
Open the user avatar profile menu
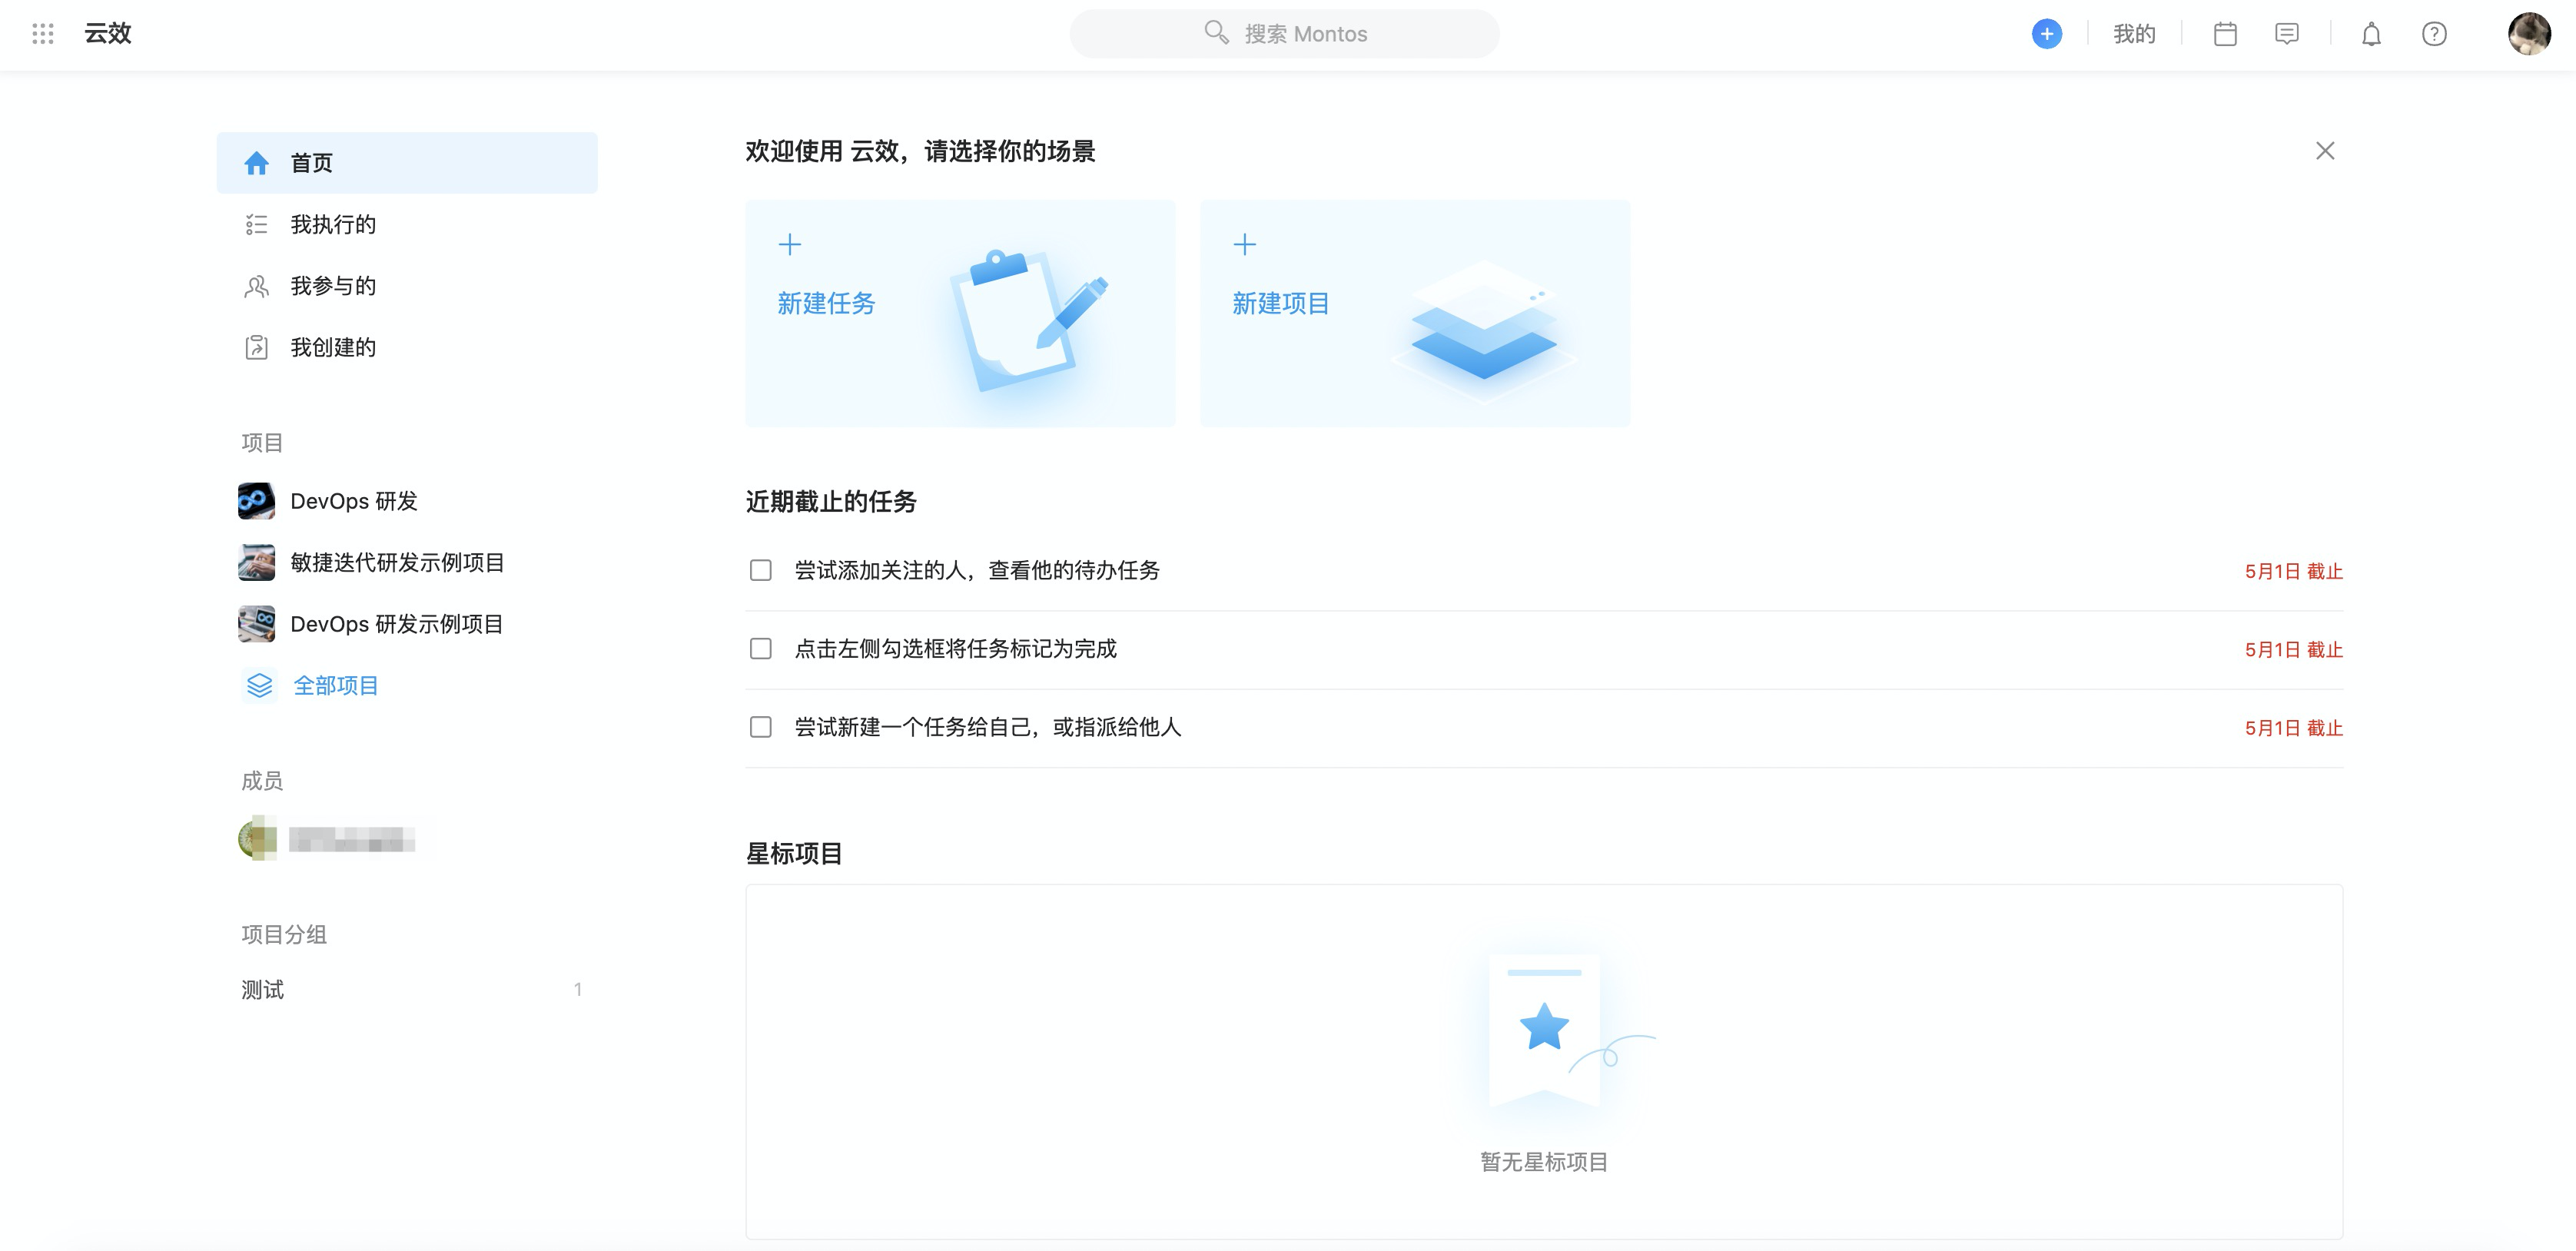point(2528,34)
